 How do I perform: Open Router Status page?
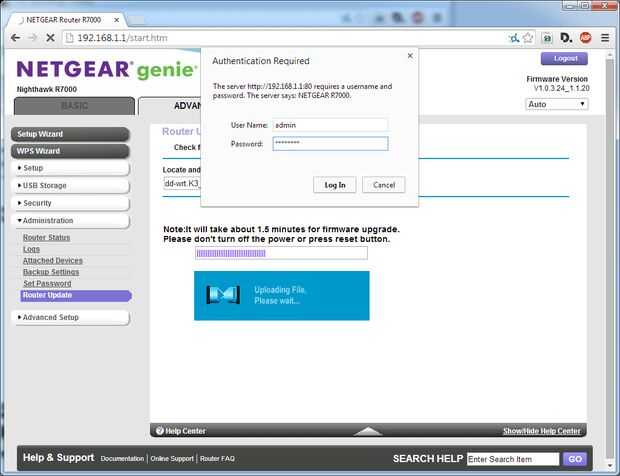(47, 238)
